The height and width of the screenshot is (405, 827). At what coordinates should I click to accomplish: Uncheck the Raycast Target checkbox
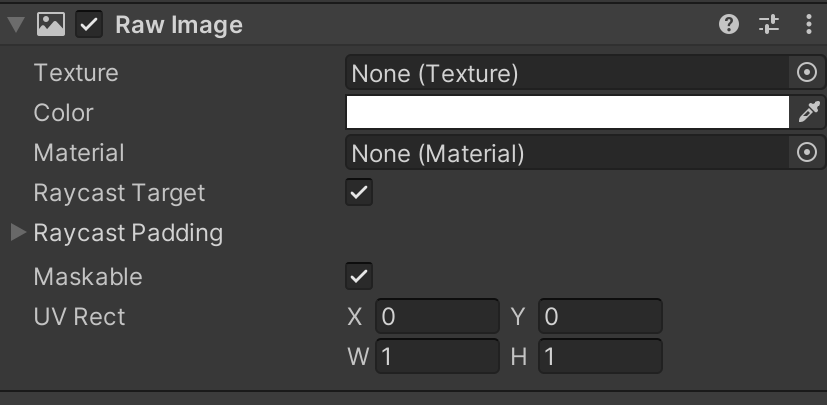coord(359,193)
